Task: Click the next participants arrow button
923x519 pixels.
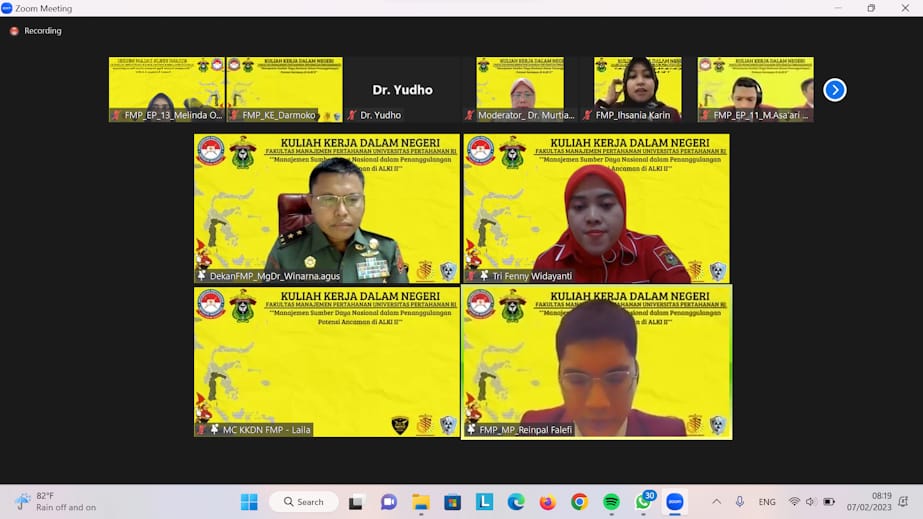Action: (x=835, y=90)
